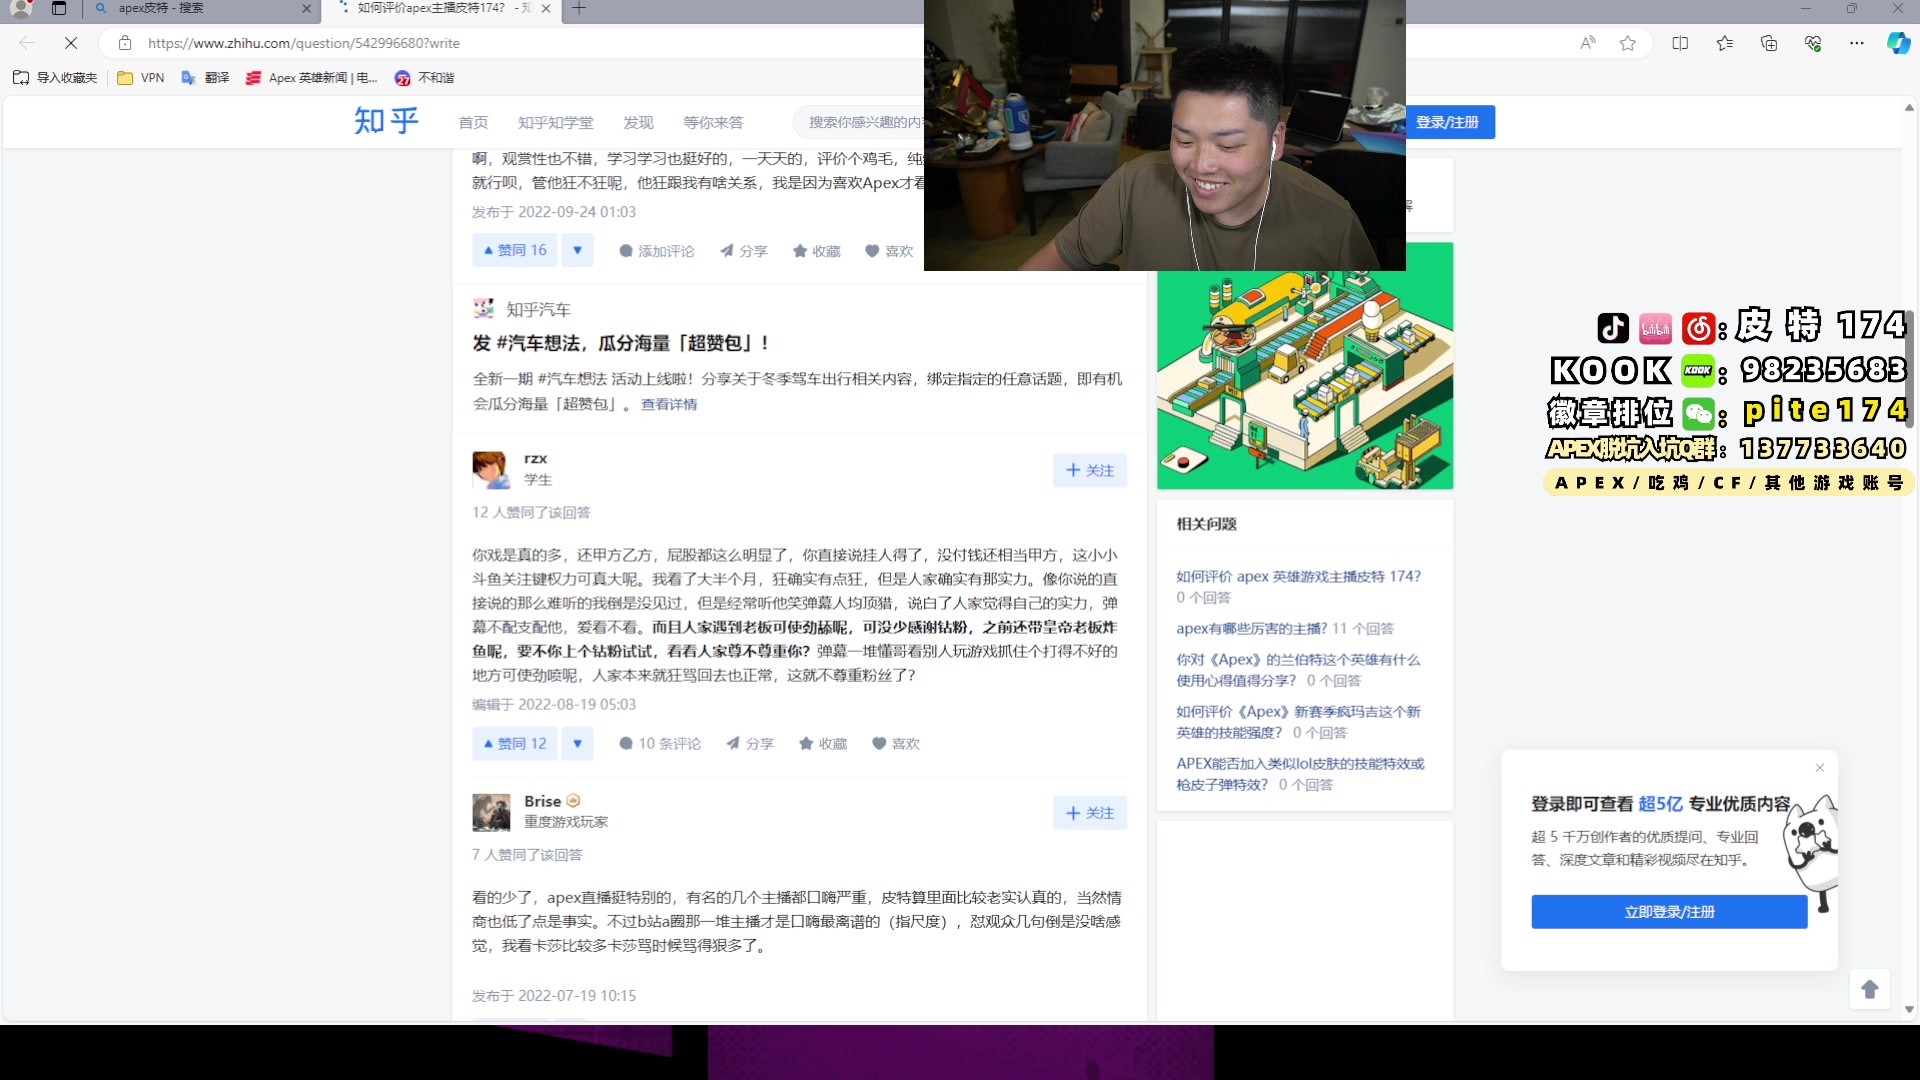Click the Zhihu search input field
Viewport: 1920px width, 1080px height.
862,122
